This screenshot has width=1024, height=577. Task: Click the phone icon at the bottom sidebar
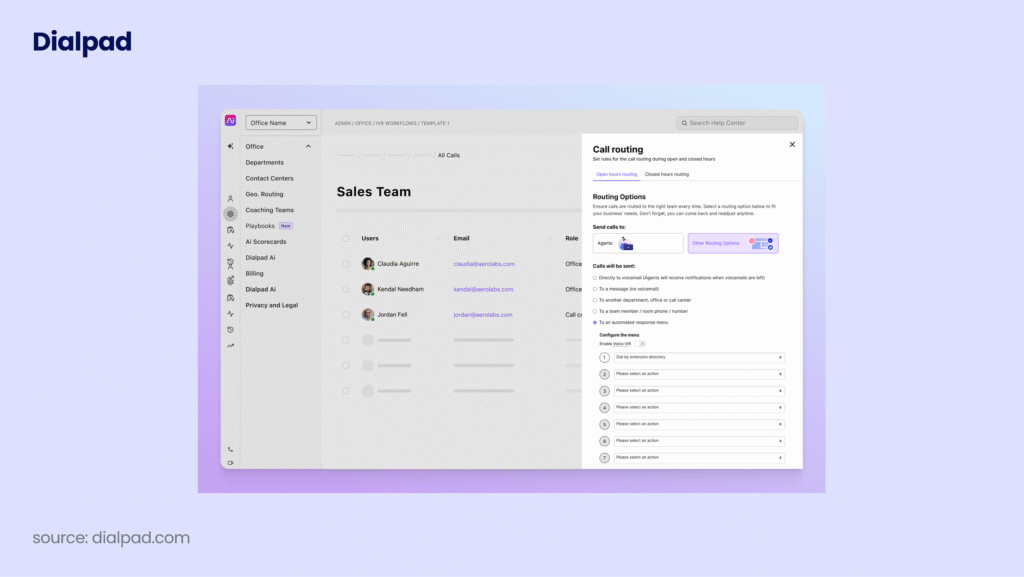(228, 449)
